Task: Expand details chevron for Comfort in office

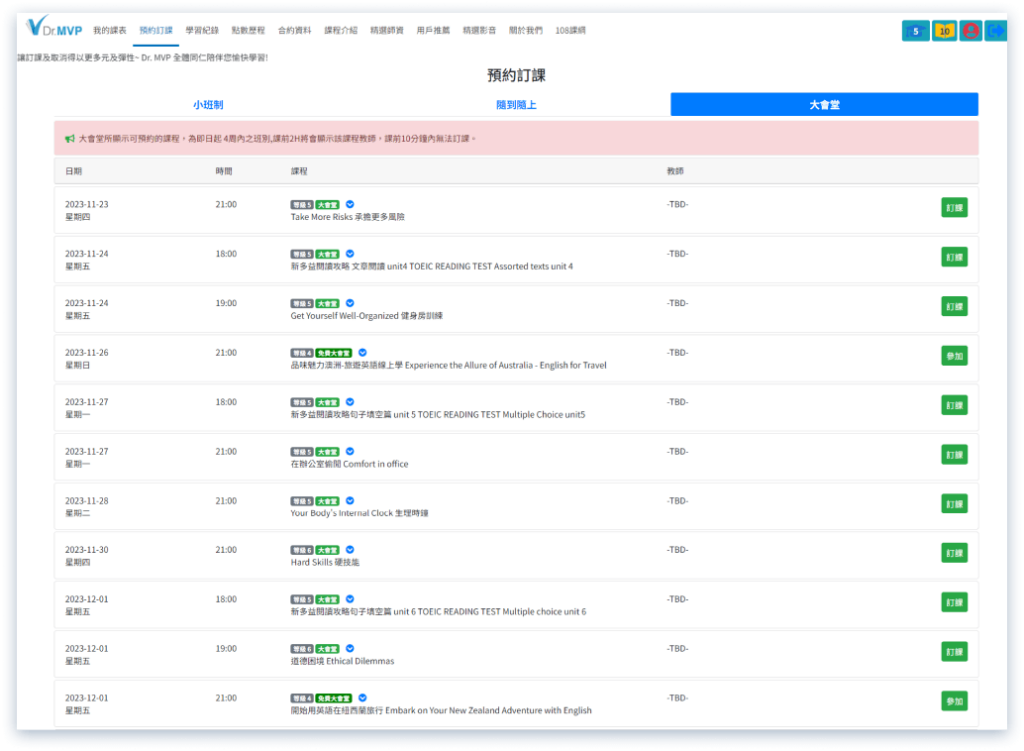Action: point(350,451)
